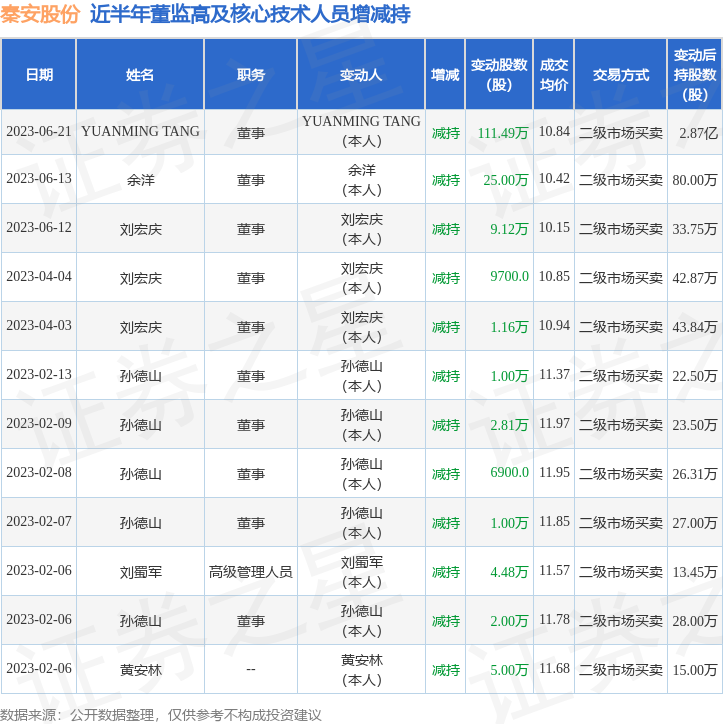Click the 25.00万 shares value
The height and width of the screenshot is (724, 723).
point(506,180)
